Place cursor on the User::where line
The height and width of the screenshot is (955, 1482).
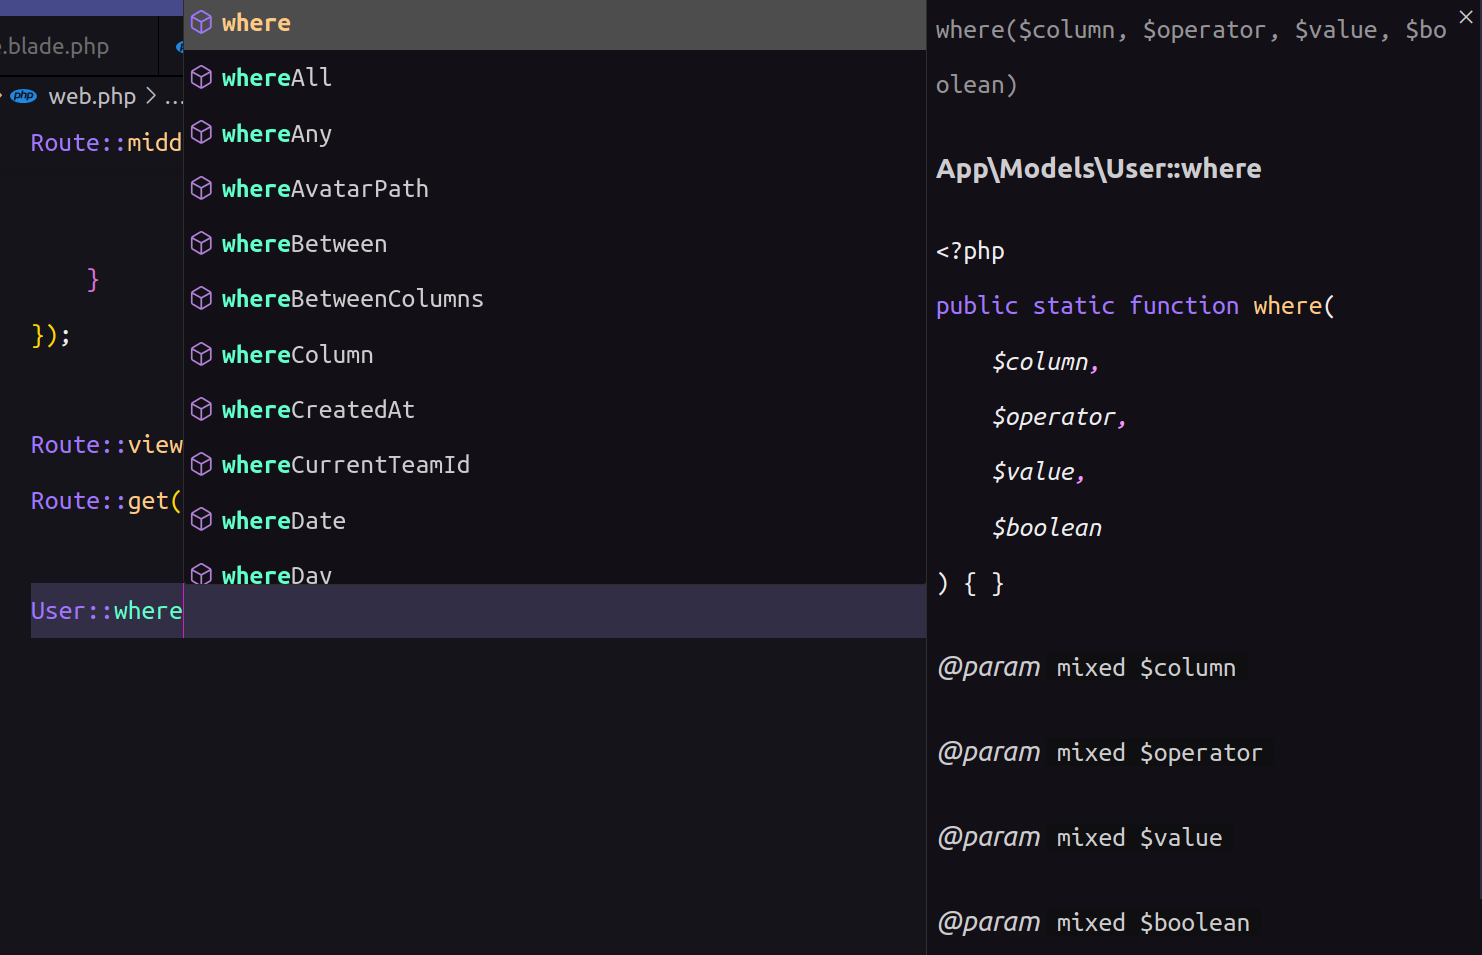[106, 611]
